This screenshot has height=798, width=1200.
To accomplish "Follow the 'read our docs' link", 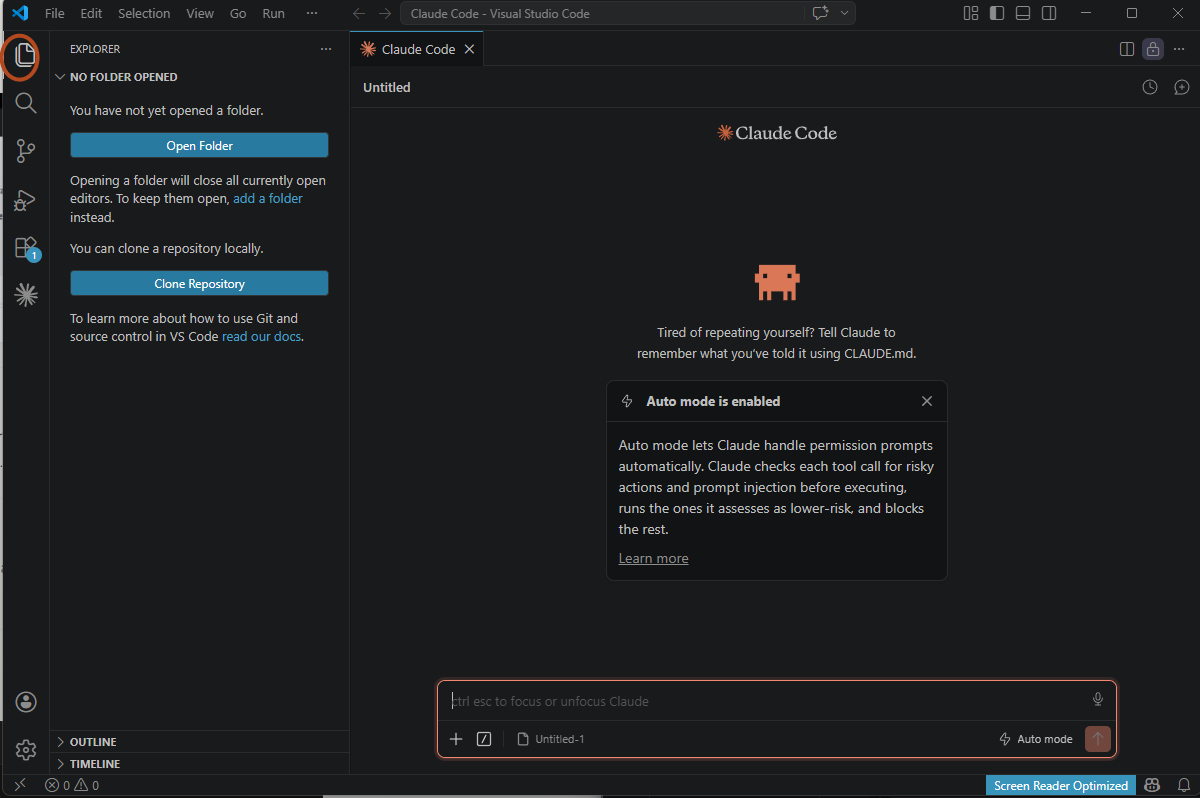I will (261, 337).
